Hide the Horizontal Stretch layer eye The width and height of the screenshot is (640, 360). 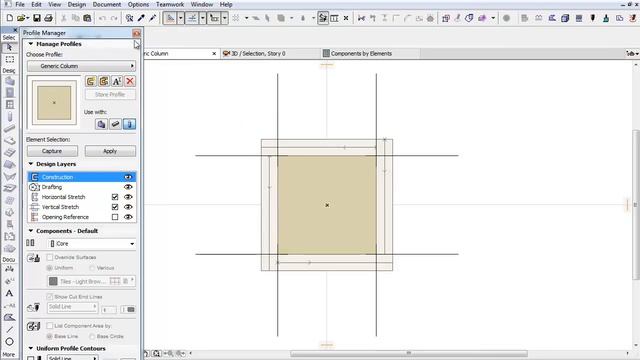point(128,197)
